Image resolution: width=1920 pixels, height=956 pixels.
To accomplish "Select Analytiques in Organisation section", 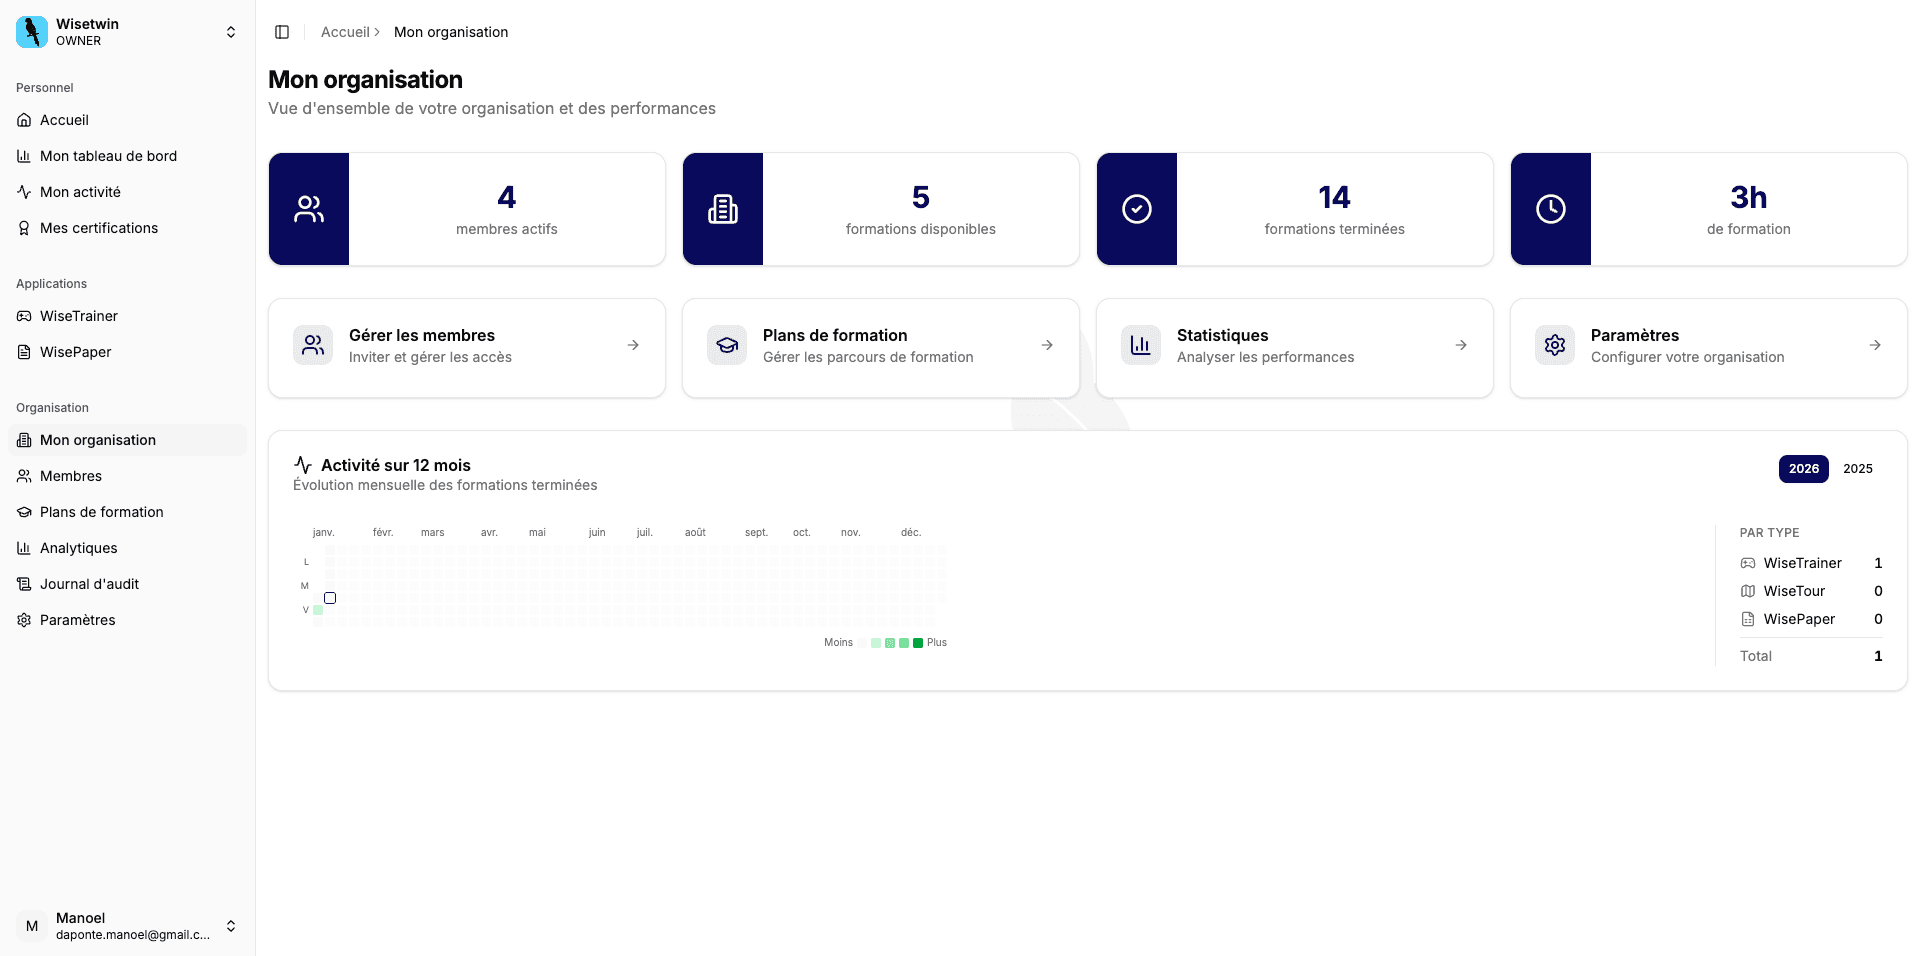I will pos(79,547).
